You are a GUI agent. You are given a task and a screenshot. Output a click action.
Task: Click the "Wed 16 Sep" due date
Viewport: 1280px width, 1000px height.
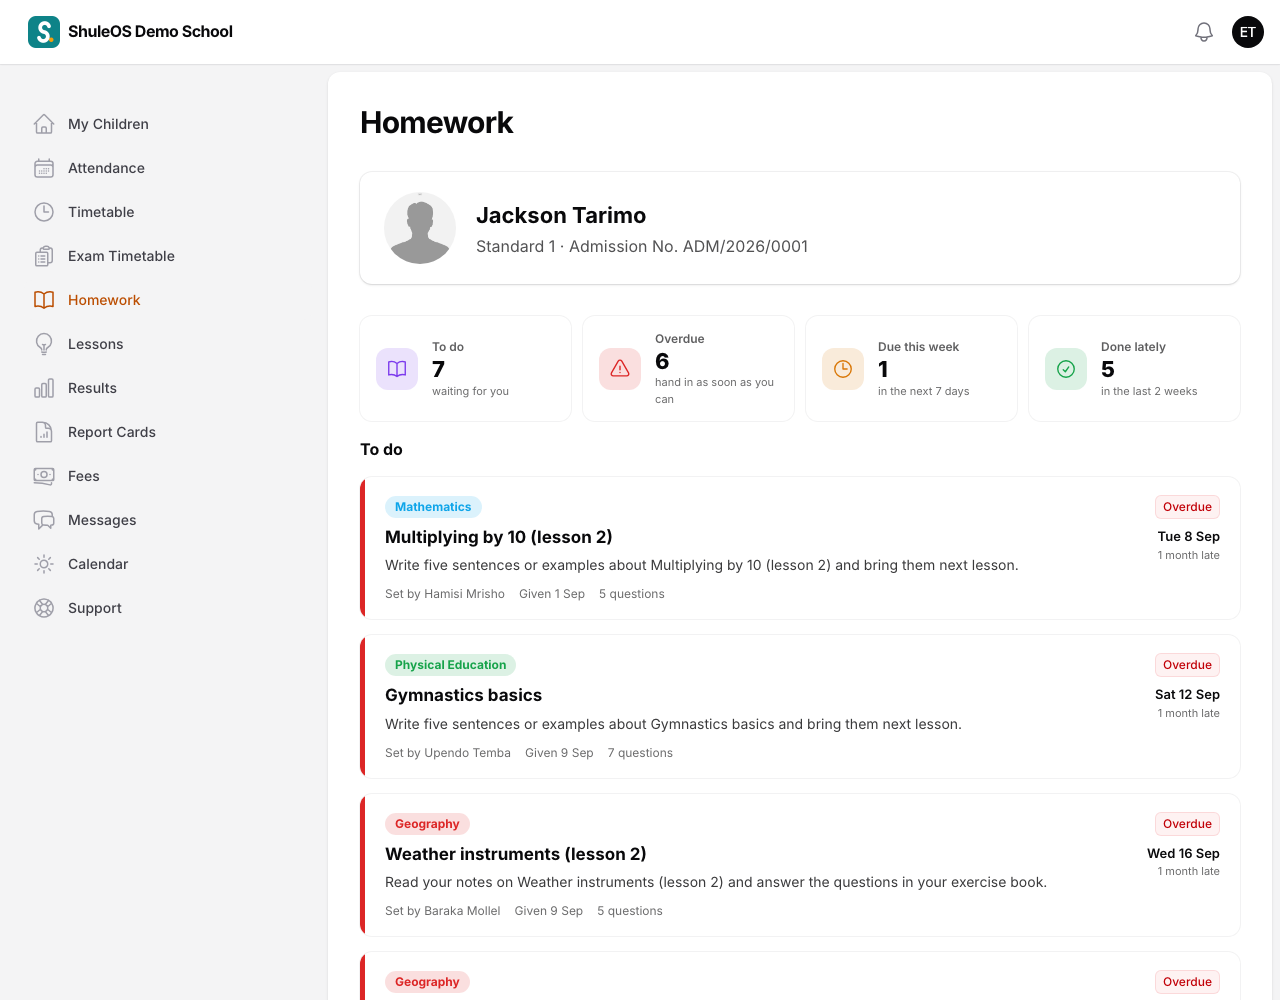pyautogui.click(x=1183, y=854)
